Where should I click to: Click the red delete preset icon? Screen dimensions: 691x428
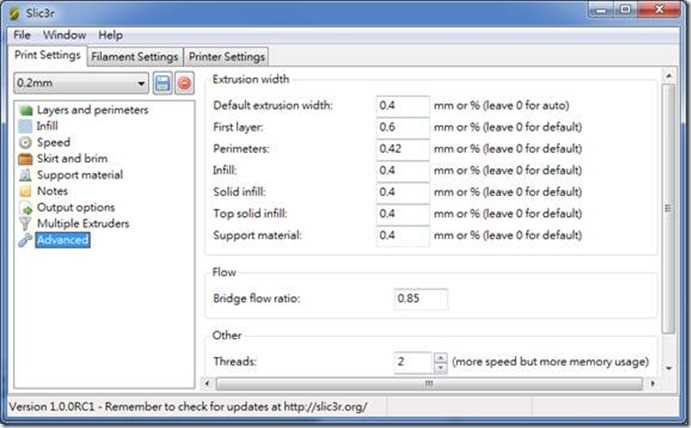click(x=184, y=83)
